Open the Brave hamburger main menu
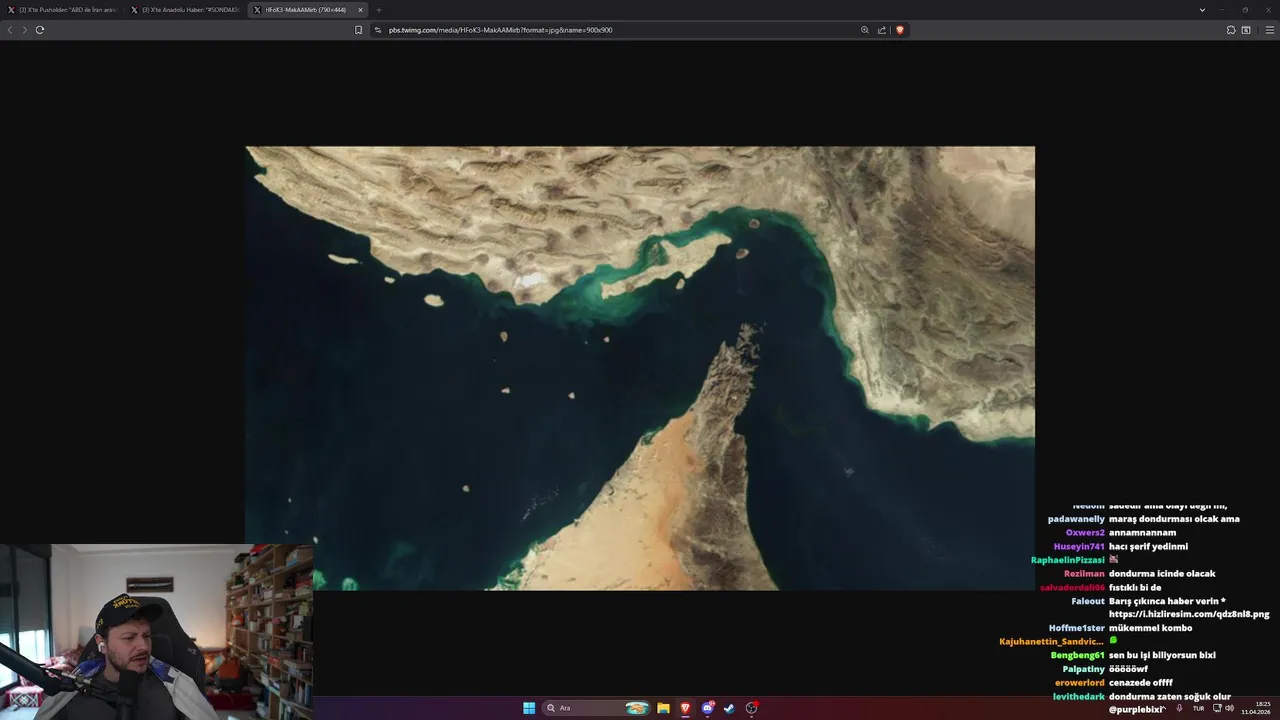 tap(1270, 30)
